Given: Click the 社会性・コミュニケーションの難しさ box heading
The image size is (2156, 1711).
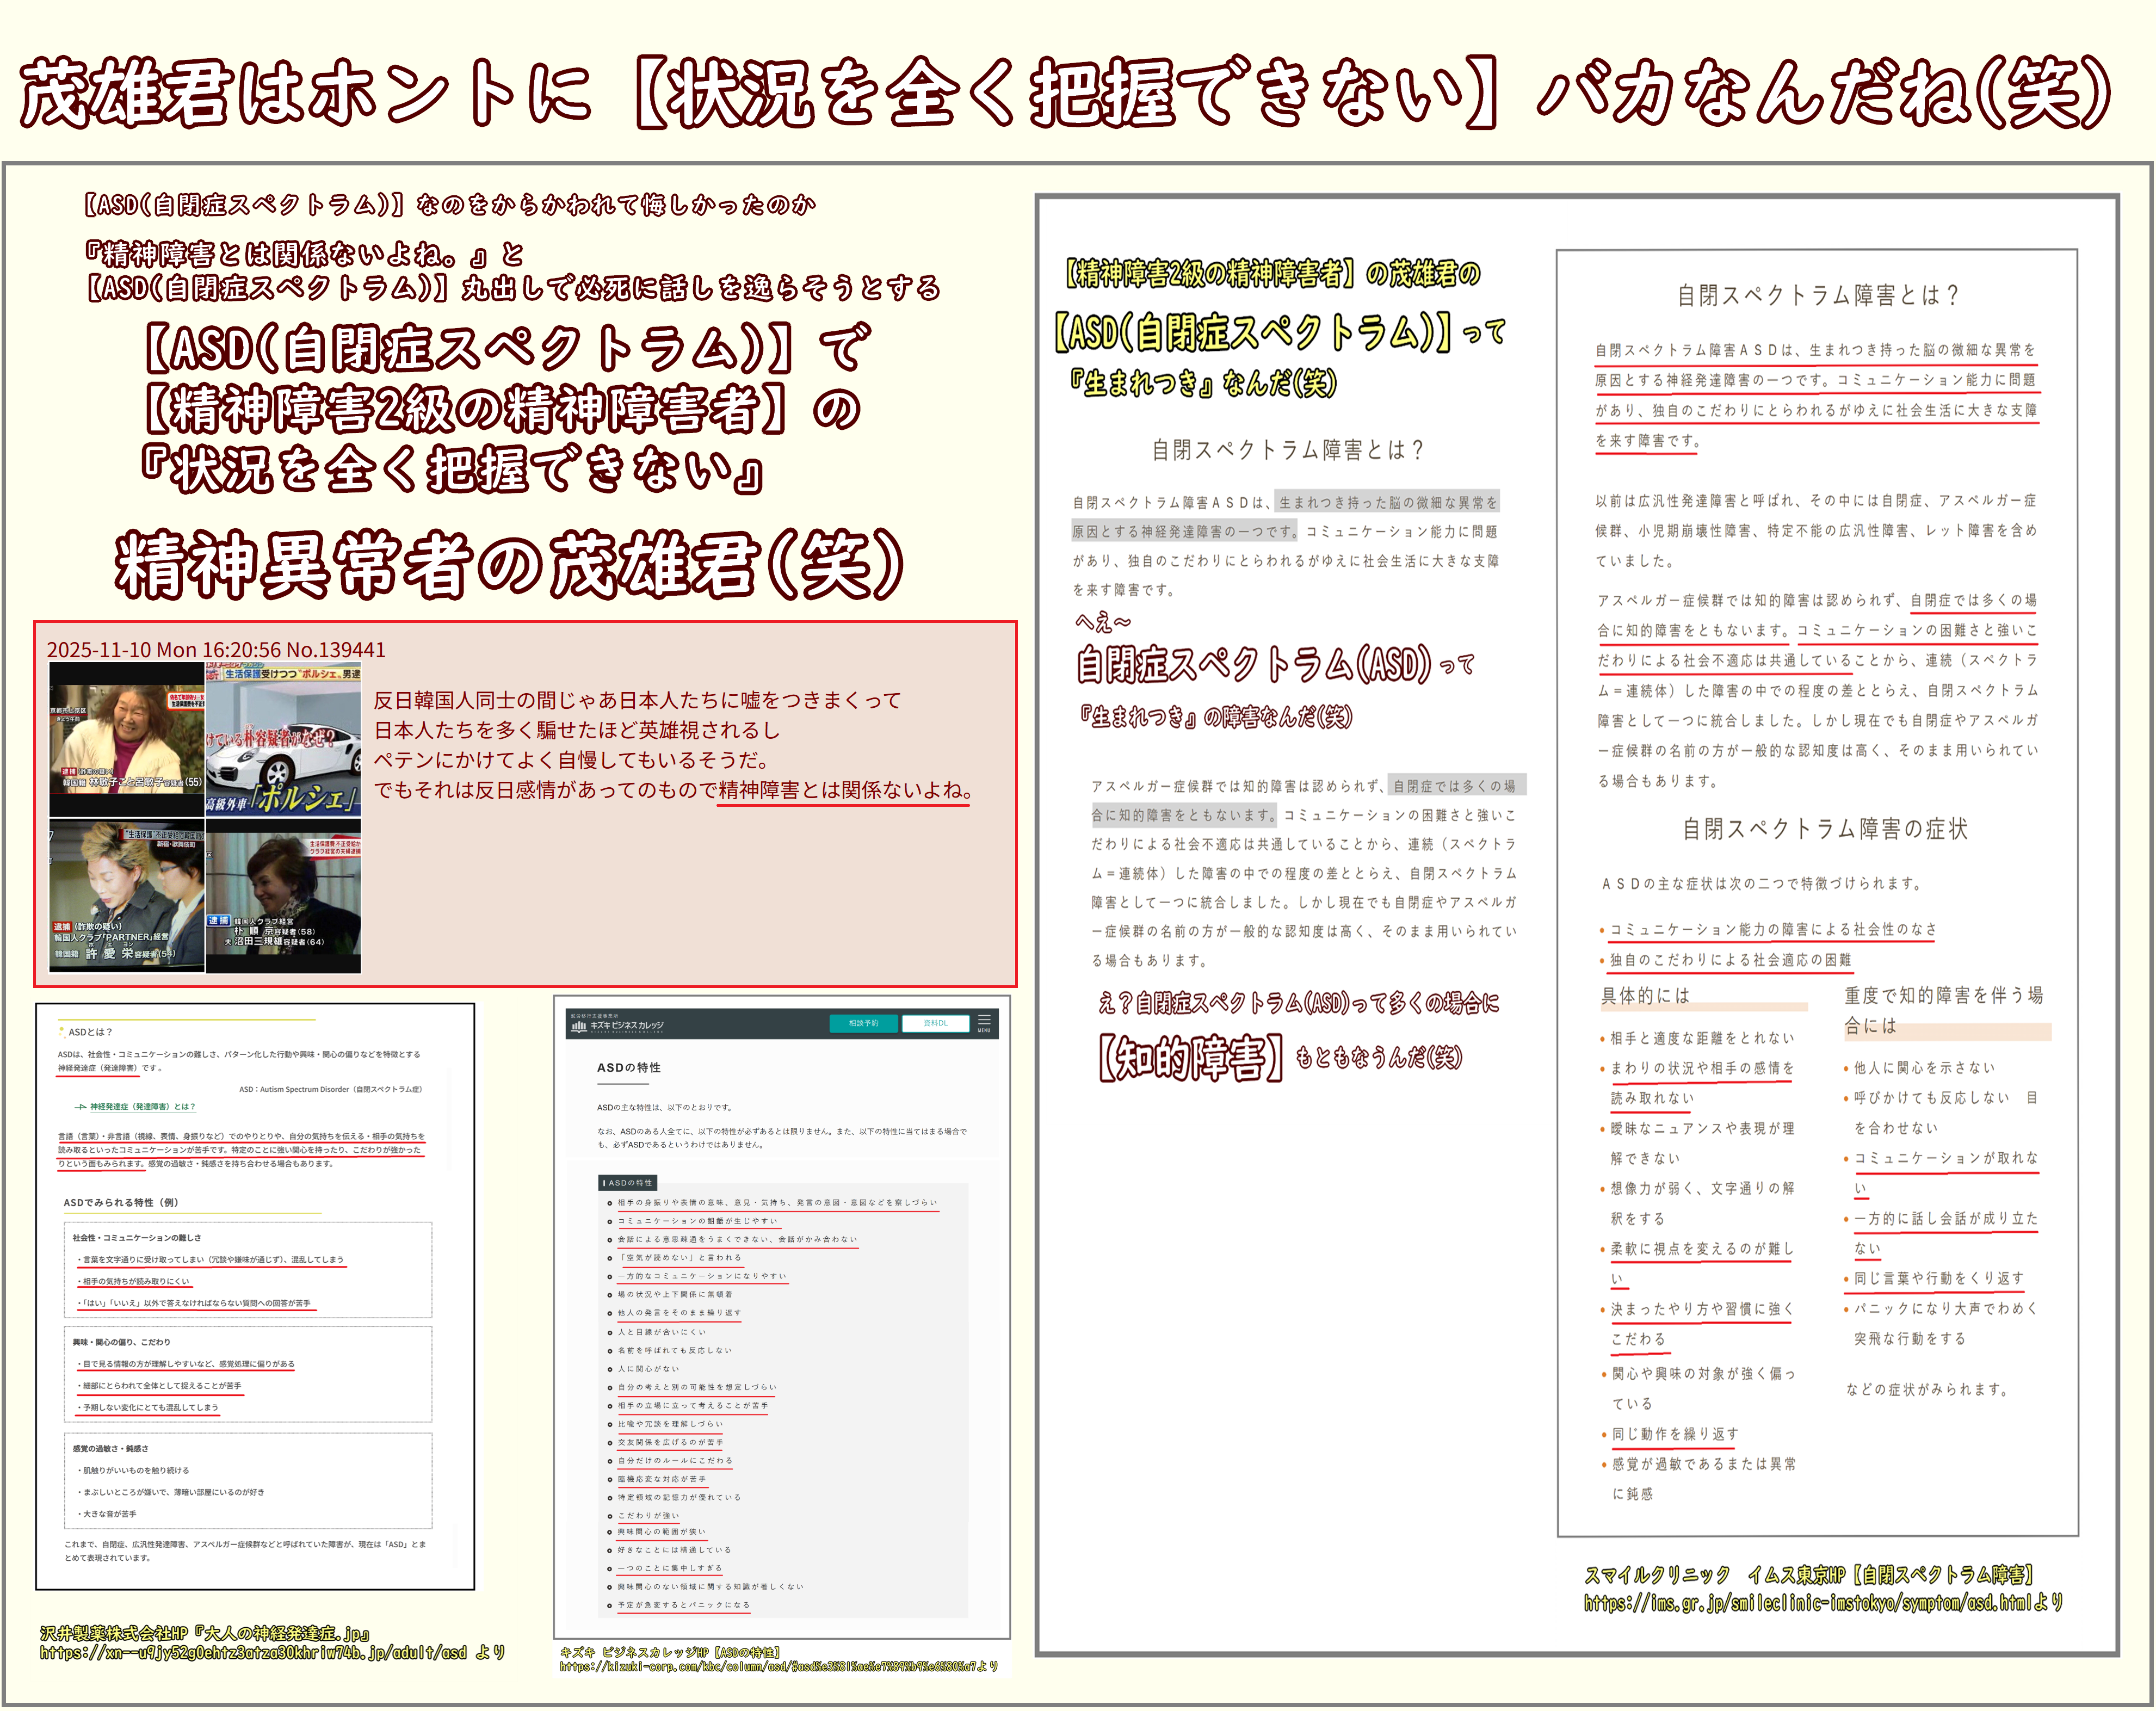Looking at the screenshot, I should click(137, 1238).
